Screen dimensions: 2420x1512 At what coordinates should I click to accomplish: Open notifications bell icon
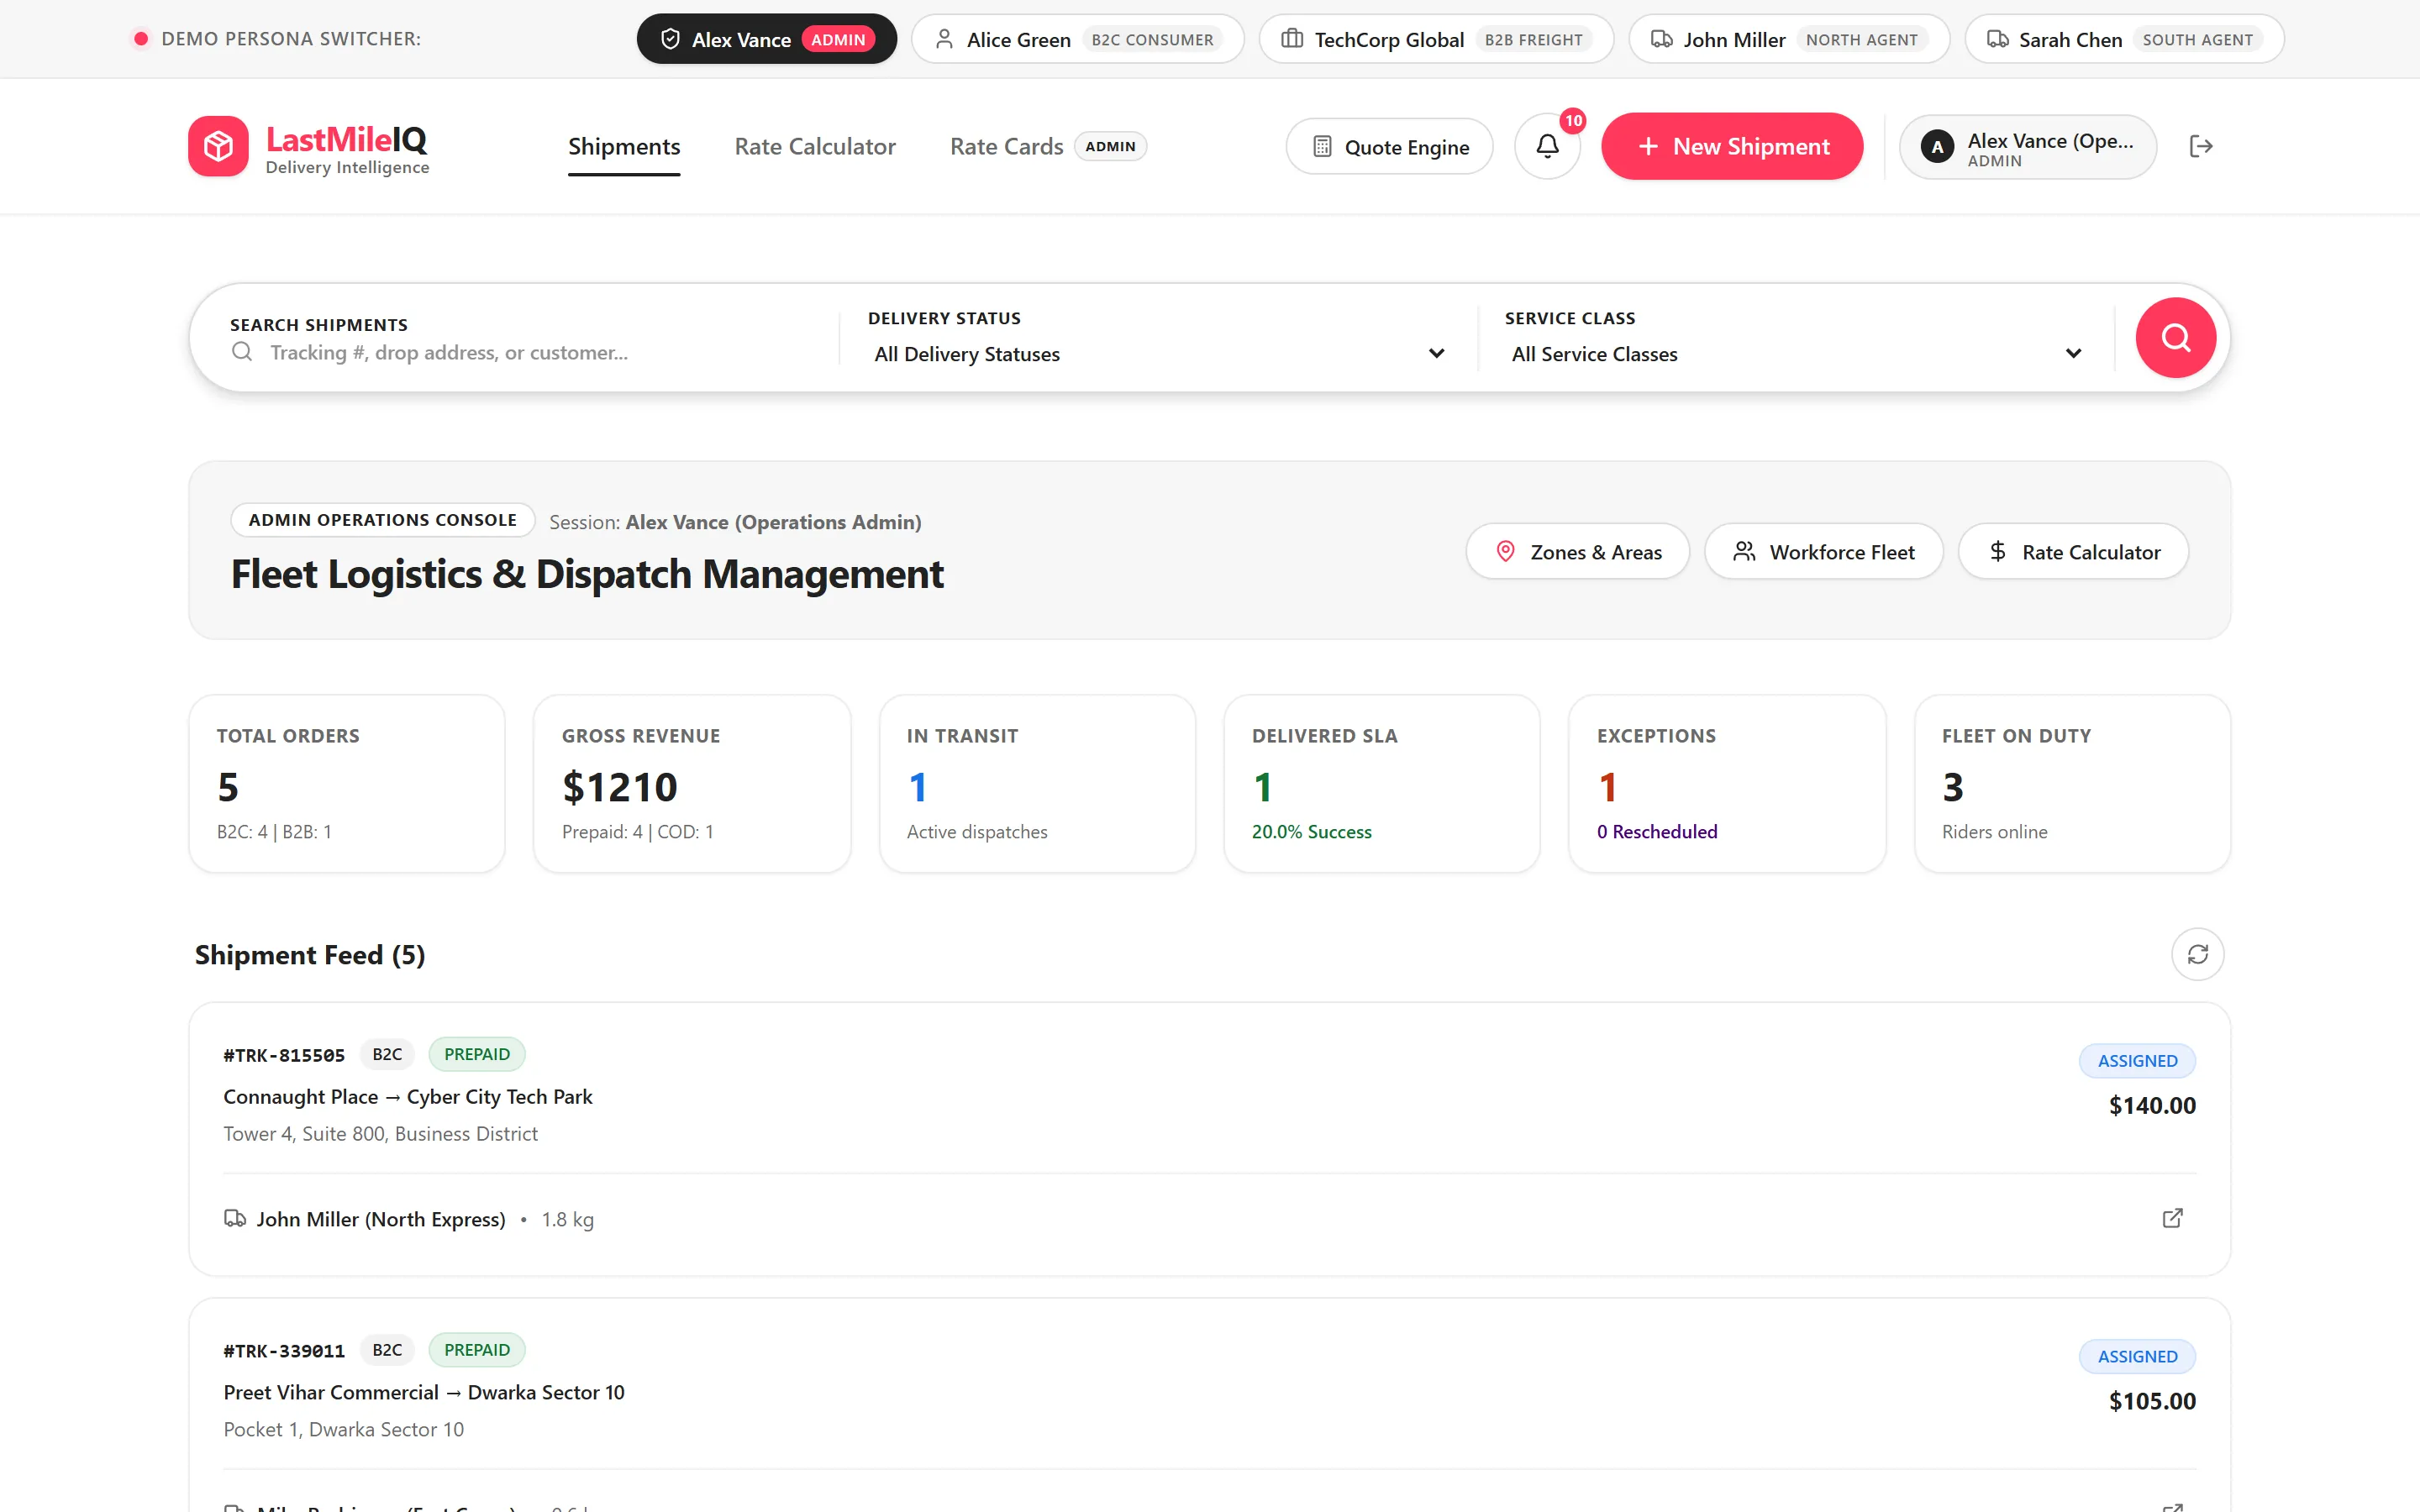[1547, 146]
